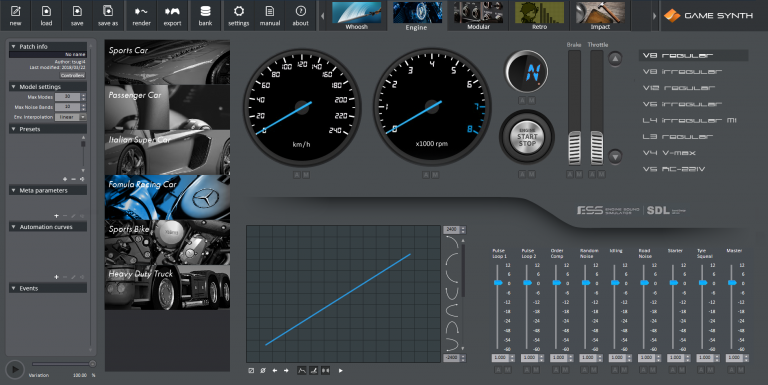Collapse the Presets section
Image resolution: width=768 pixels, height=385 pixels.
tap(14, 129)
